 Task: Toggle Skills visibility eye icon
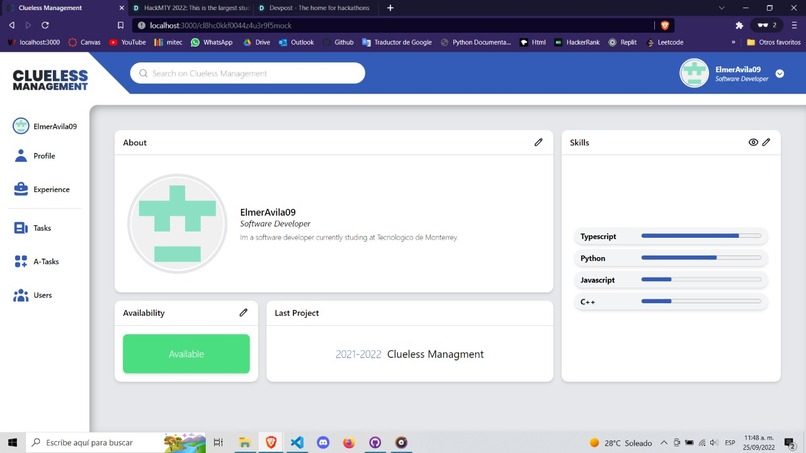[x=753, y=142]
